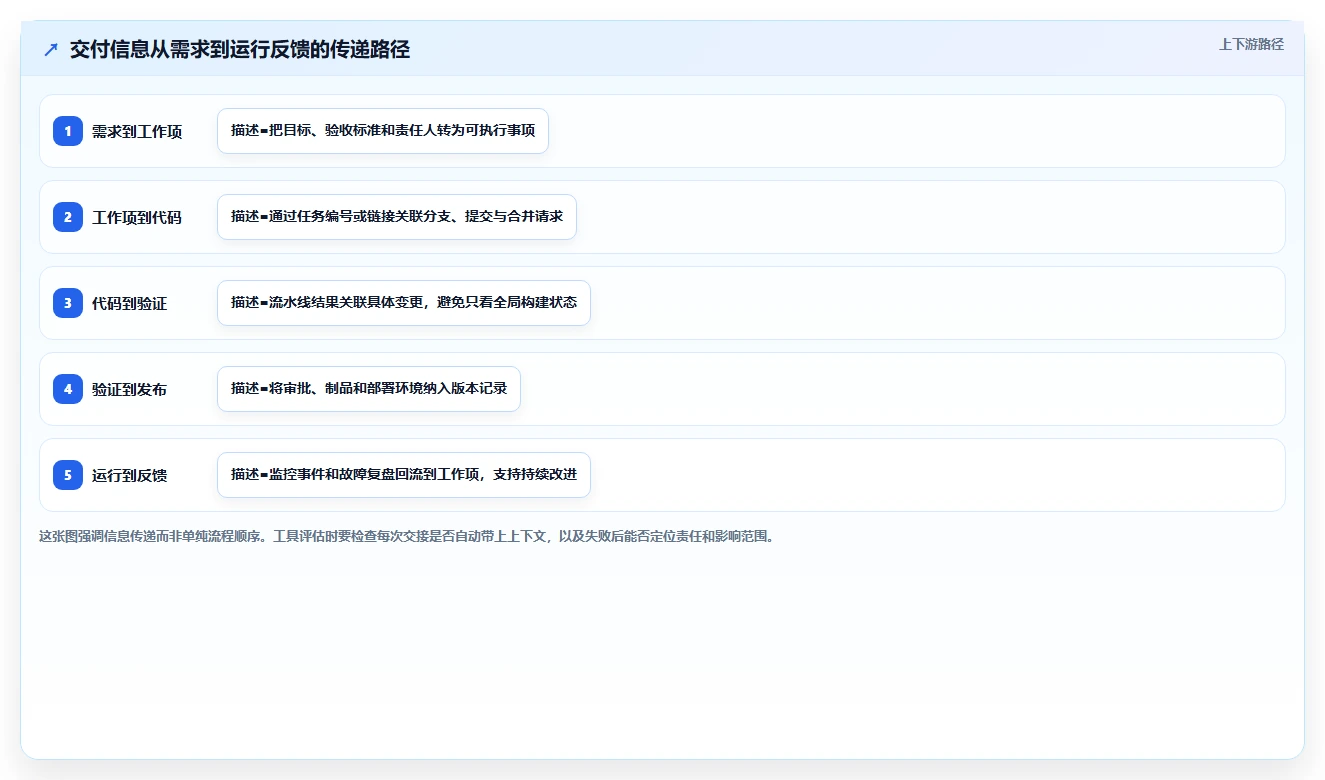Select the 运行到反馈 step label
This screenshot has height=780, width=1325.
(x=130, y=475)
